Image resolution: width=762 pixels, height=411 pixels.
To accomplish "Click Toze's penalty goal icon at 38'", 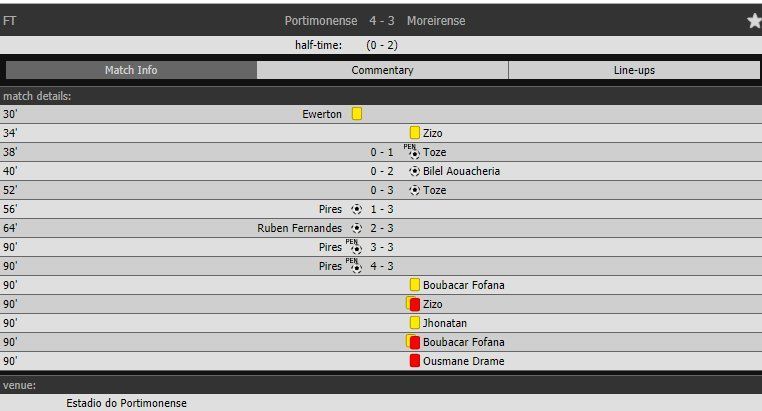I will pos(413,153).
